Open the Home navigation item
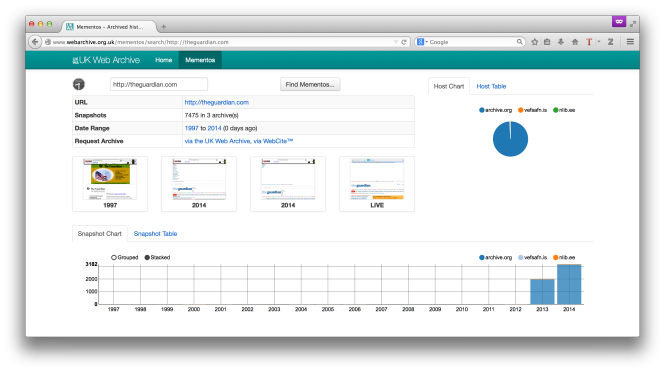This screenshot has height=372, width=665. pos(164,60)
